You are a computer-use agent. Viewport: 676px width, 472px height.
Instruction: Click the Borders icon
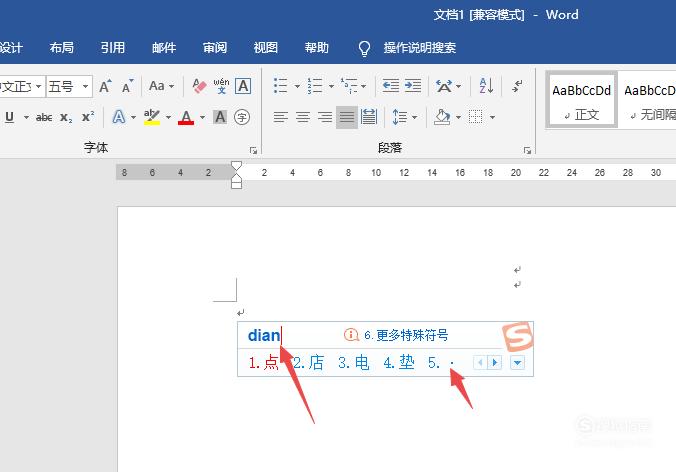point(476,117)
